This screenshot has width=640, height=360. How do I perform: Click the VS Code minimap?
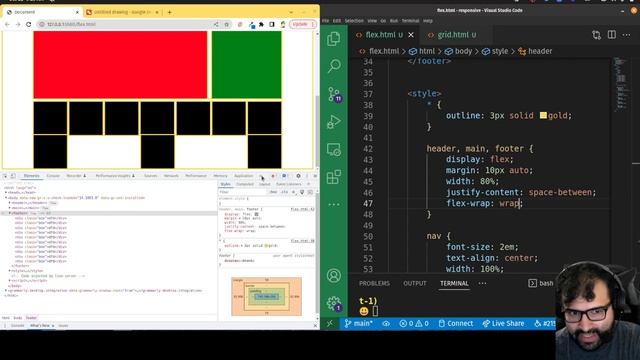point(620,84)
